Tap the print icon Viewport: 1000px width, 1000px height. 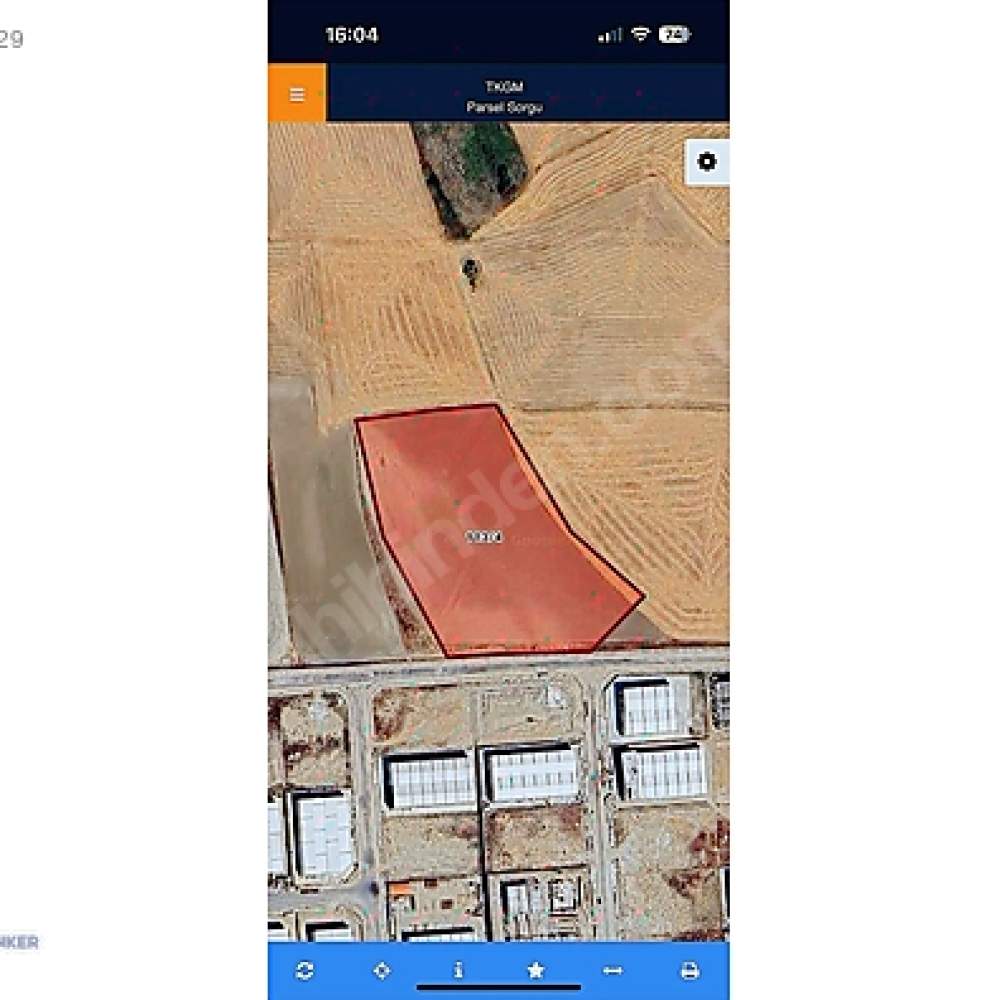click(689, 971)
